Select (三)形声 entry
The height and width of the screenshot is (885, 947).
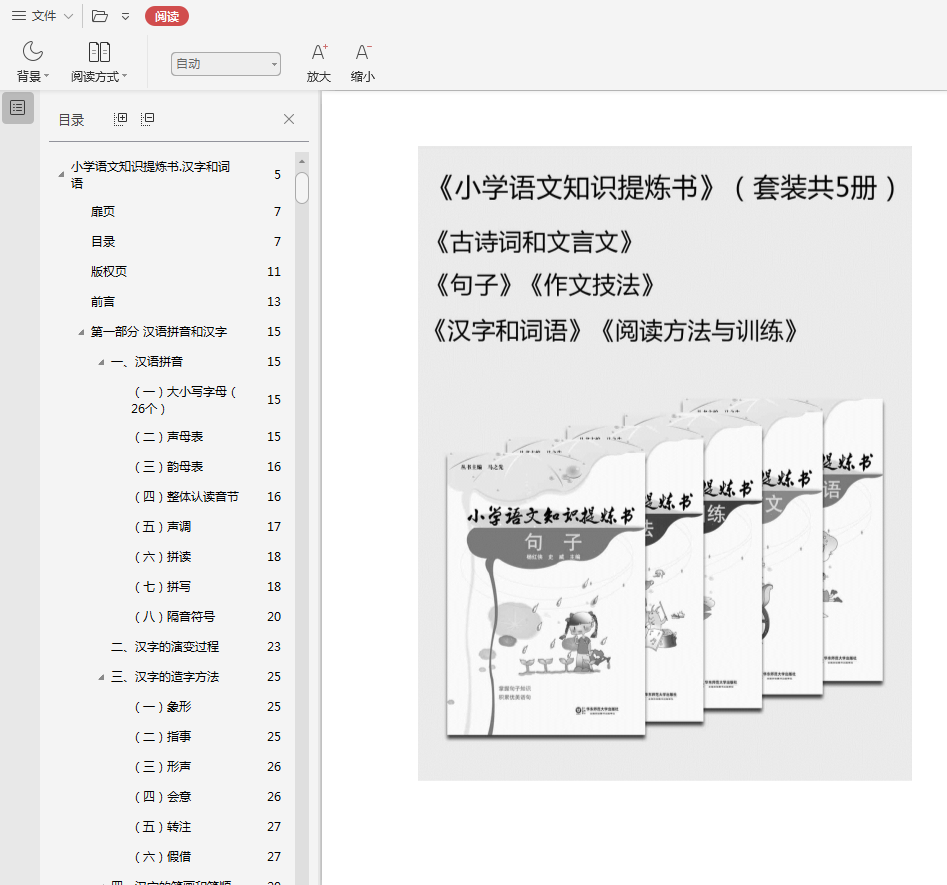click(162, 767)
